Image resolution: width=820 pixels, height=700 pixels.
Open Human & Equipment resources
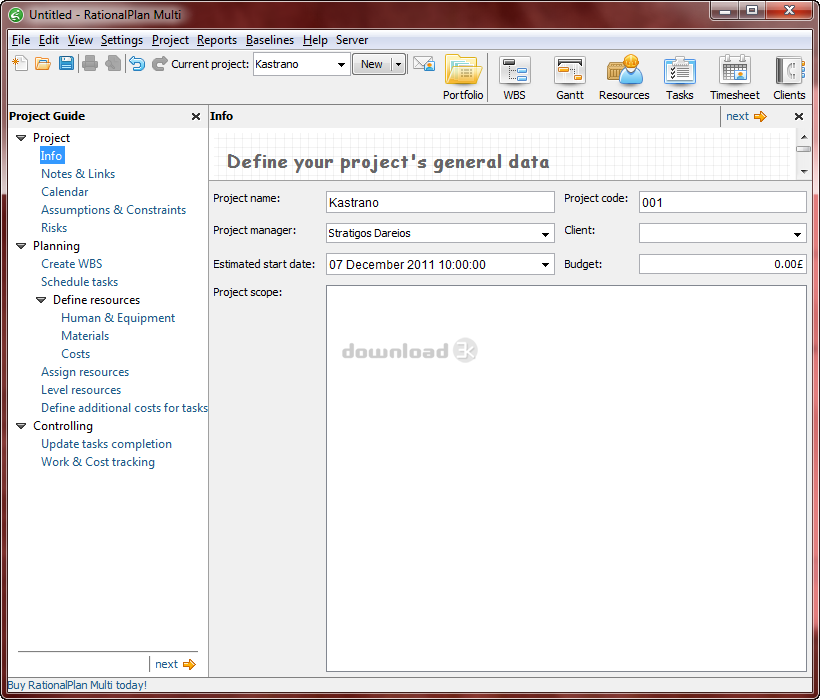(118, 318)
